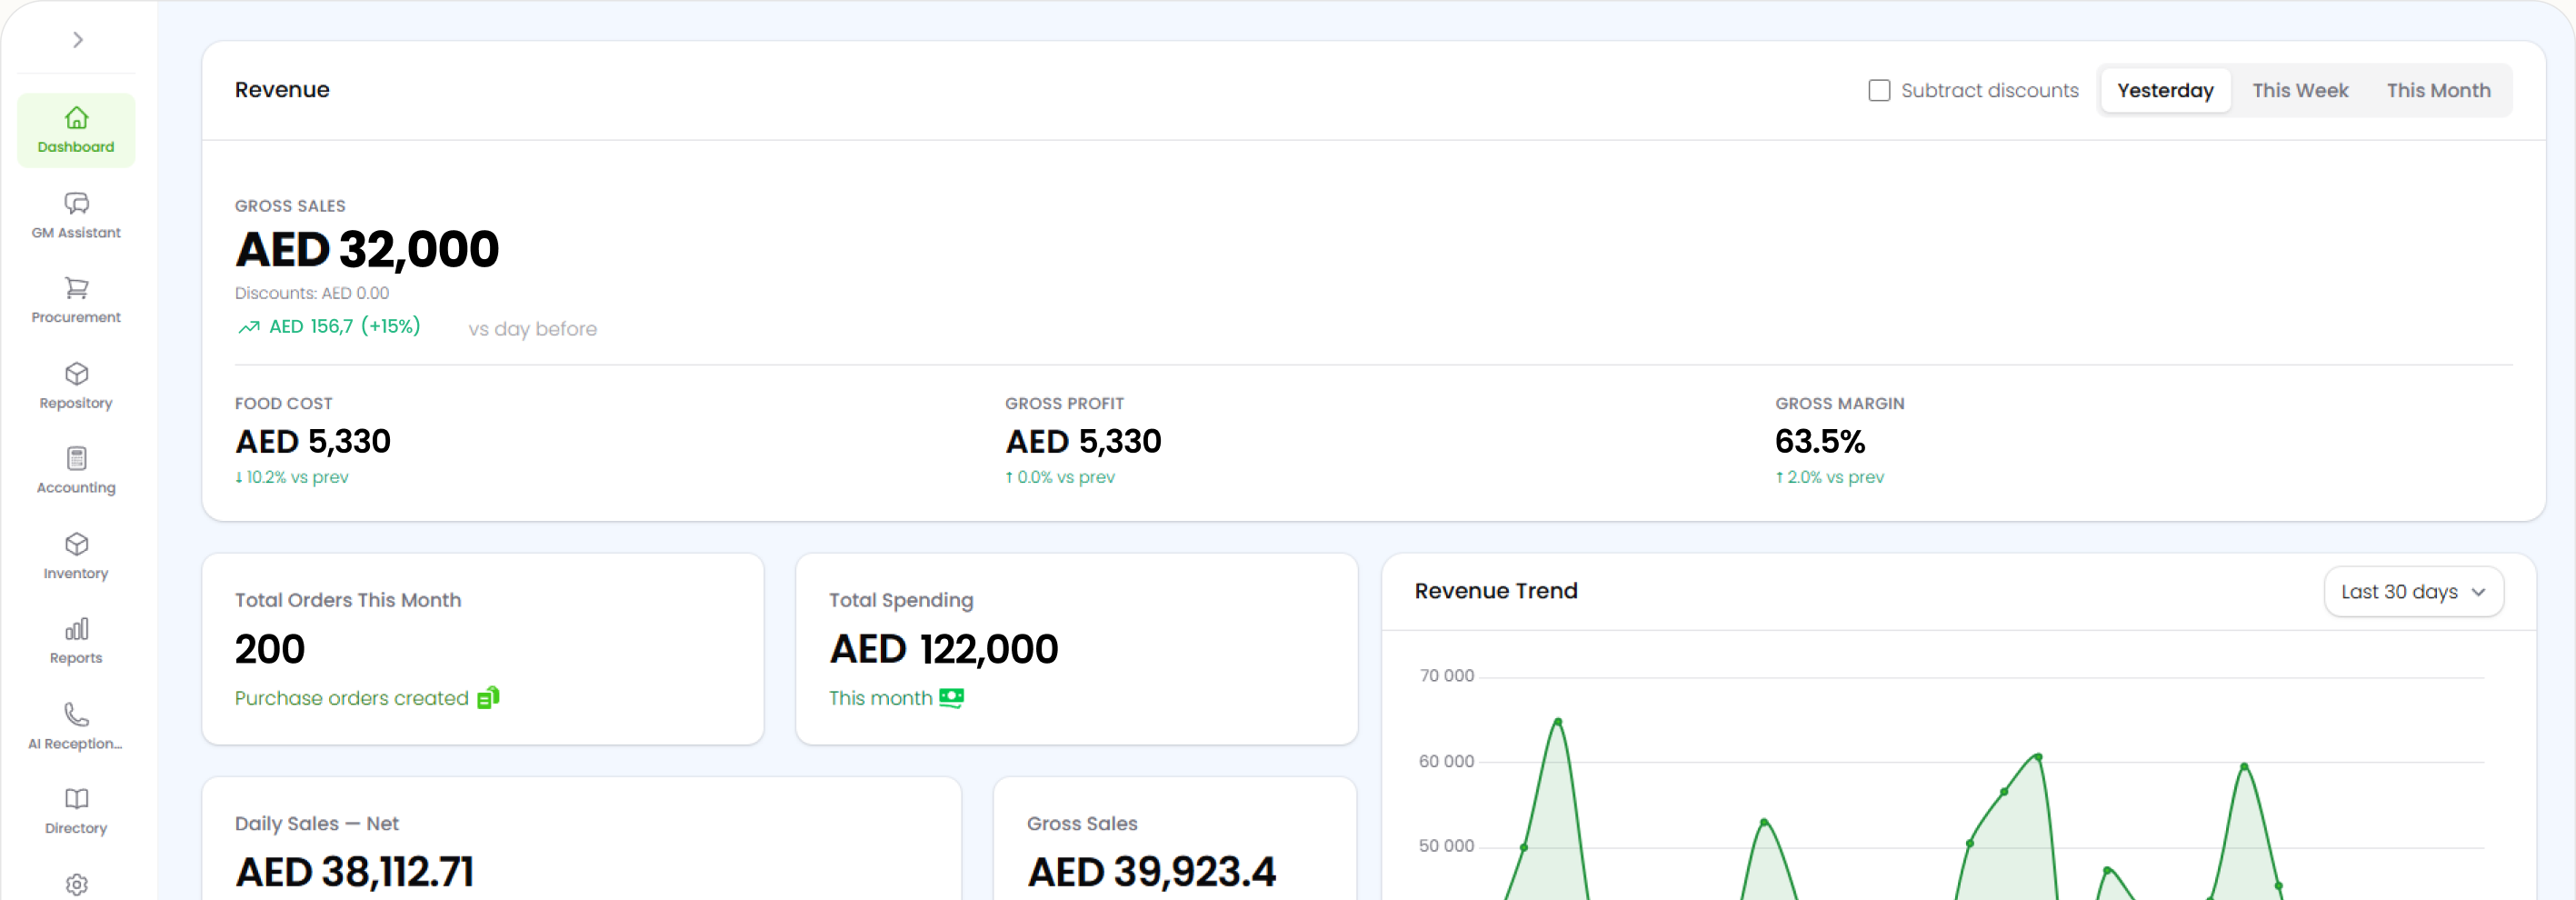Click the 70 000 axis label on chart
This screenshot has height=900, width=2576.
tap(1446, 676)
